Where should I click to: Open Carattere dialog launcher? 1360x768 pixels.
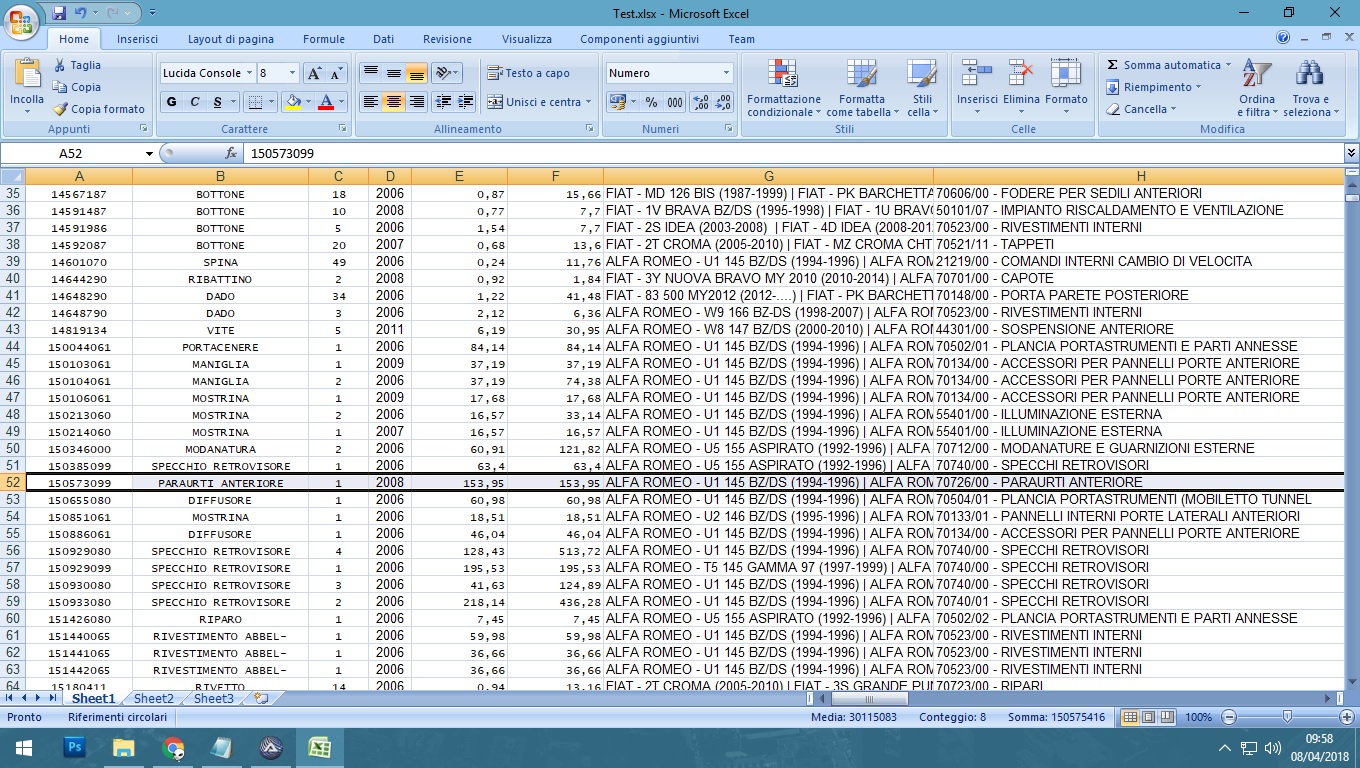(343, 129)
